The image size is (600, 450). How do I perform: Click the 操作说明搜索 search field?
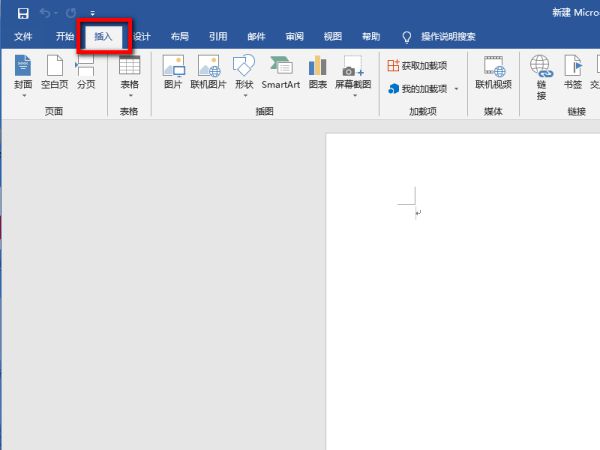(x=448, y=37)
